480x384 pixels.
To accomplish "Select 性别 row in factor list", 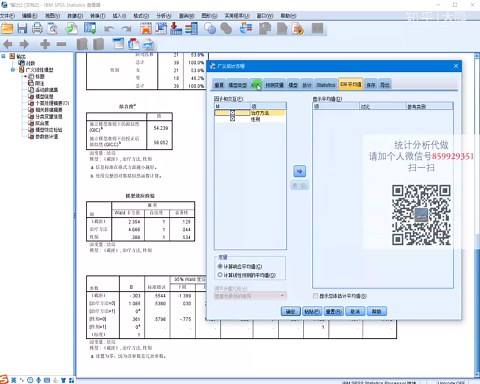I will pyautogui.click(x=250, y=119).
